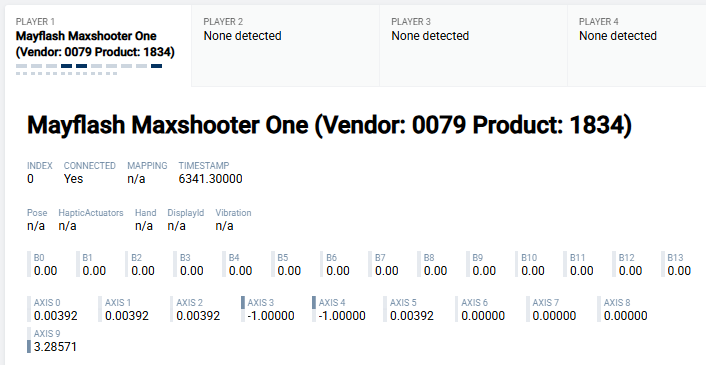Switch to the Player 2 tab
Image resolution: width=706 pixels, height=365 pixels.
[x=285, y=45]
